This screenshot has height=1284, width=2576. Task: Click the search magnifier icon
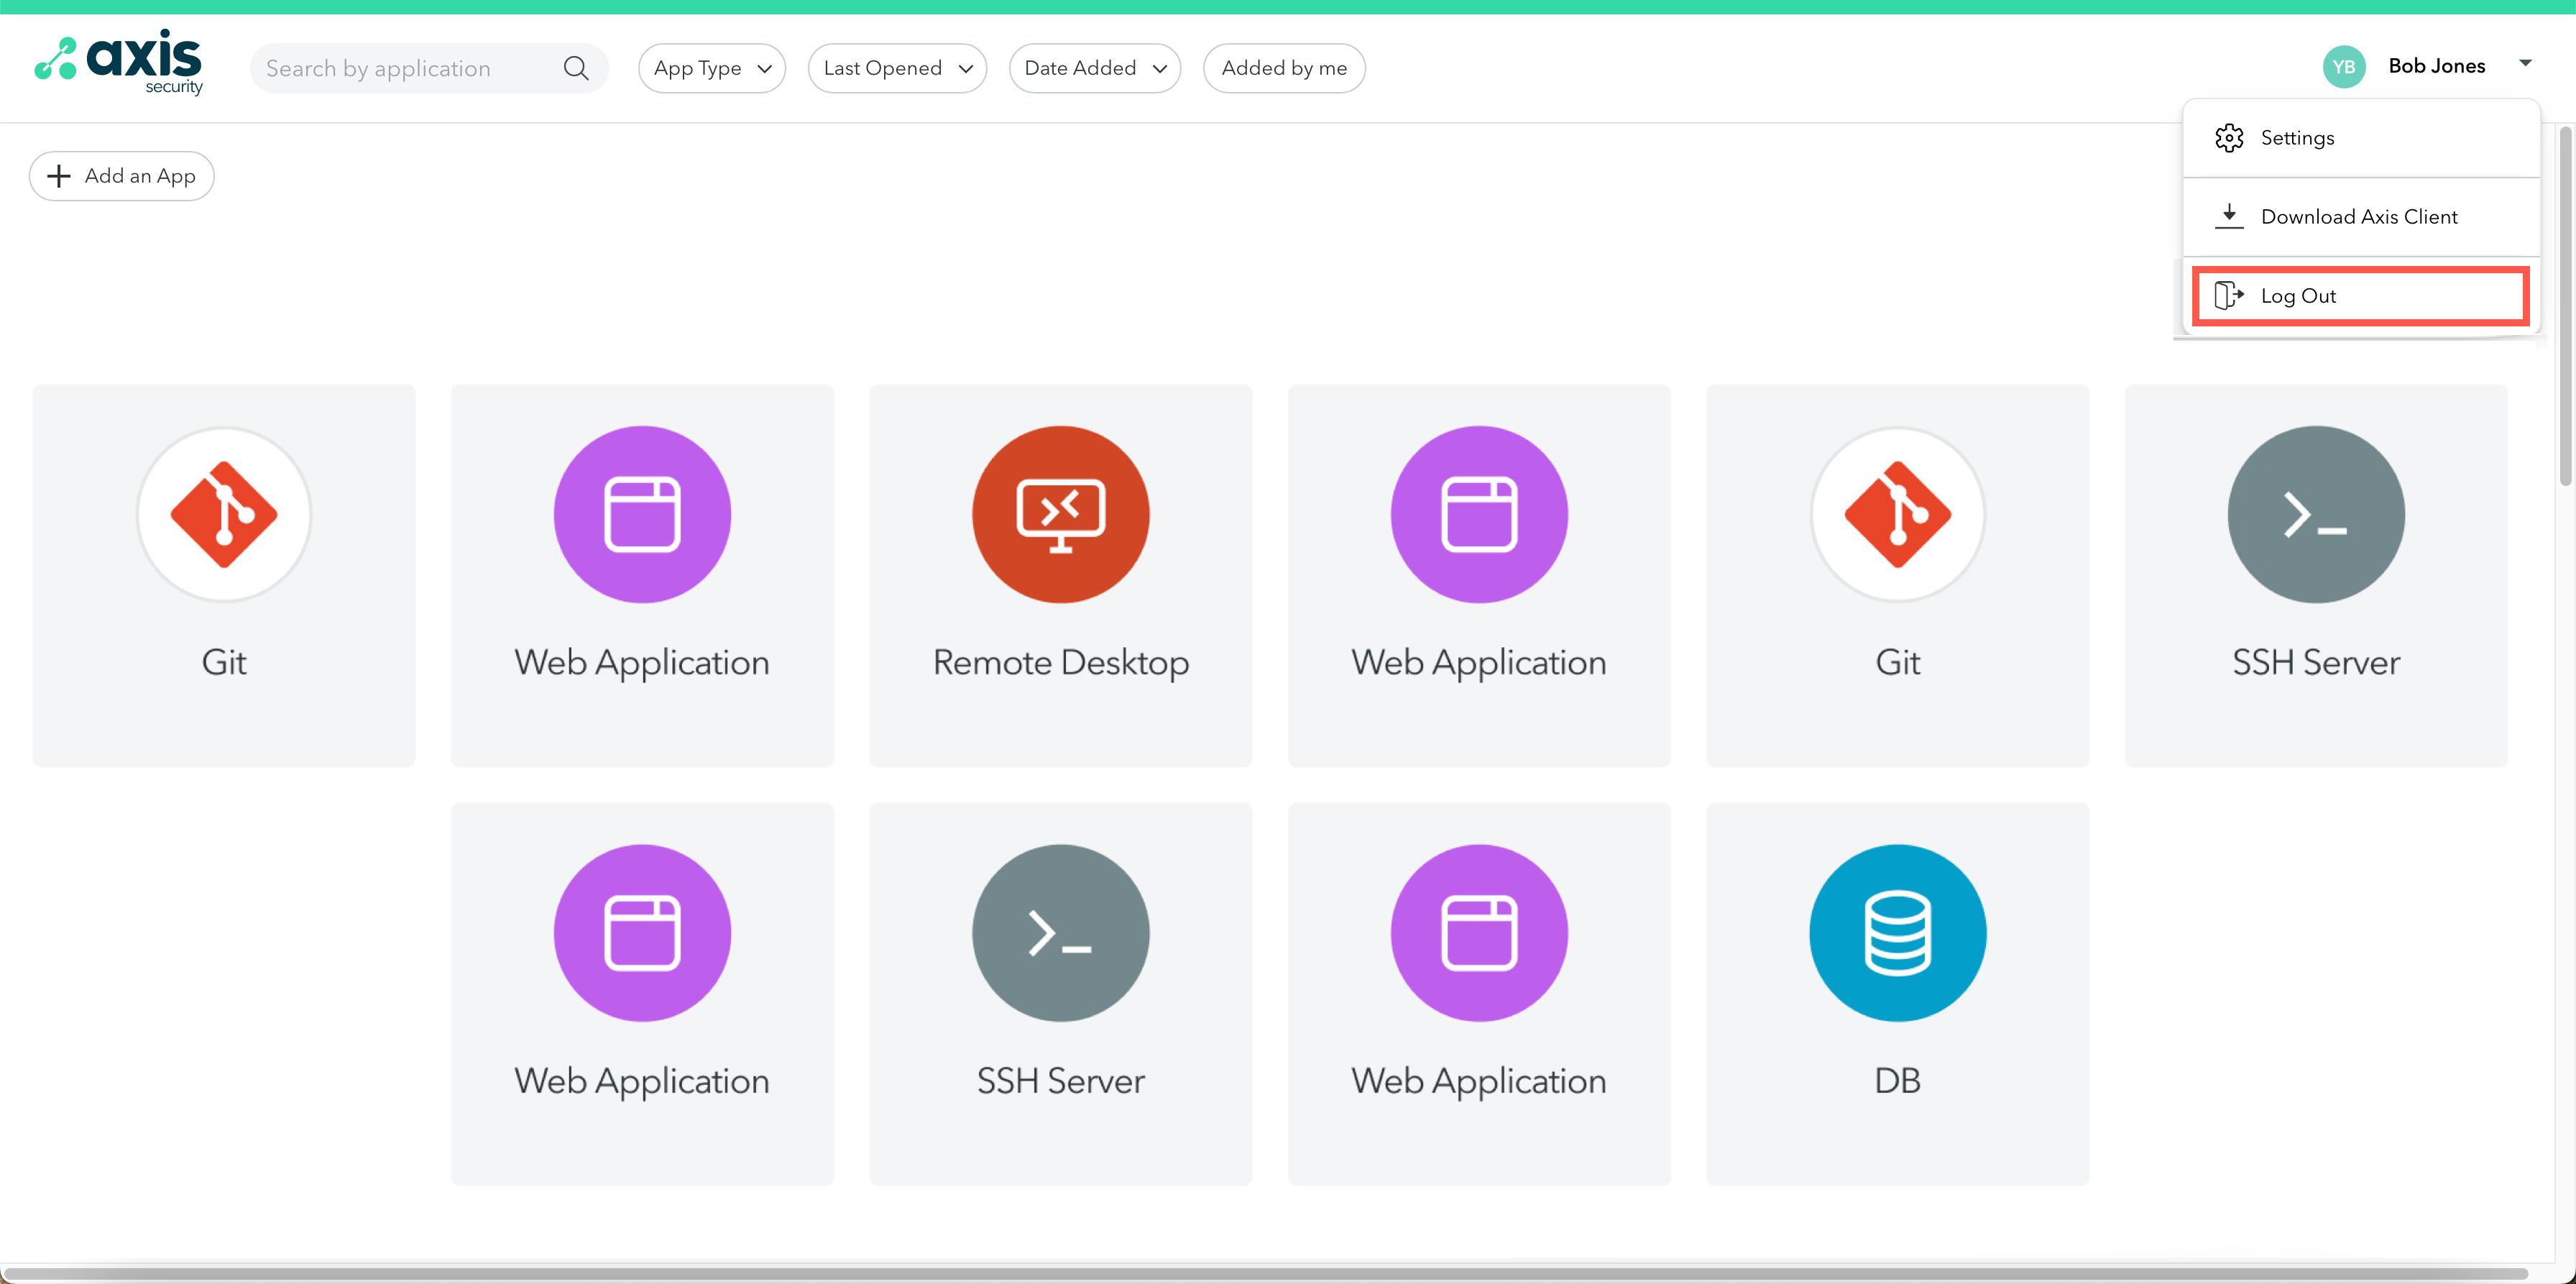(576, 68)
